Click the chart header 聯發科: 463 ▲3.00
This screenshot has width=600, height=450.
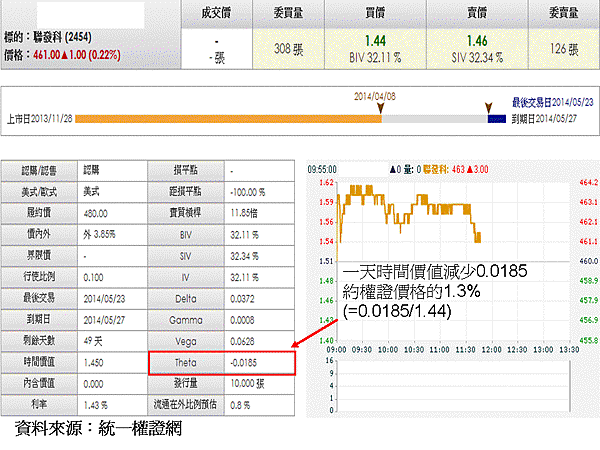pos(455,170)
